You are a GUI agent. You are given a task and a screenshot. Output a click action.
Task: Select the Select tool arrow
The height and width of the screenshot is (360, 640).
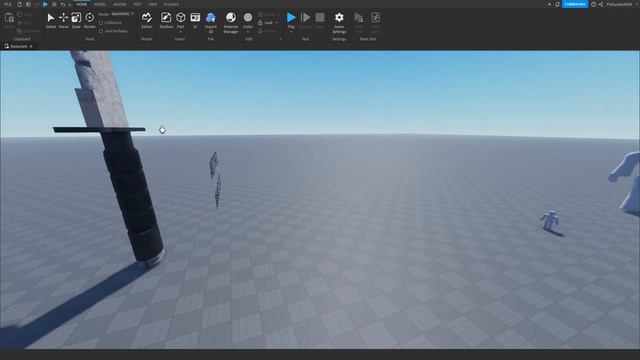tap(51, 18)
